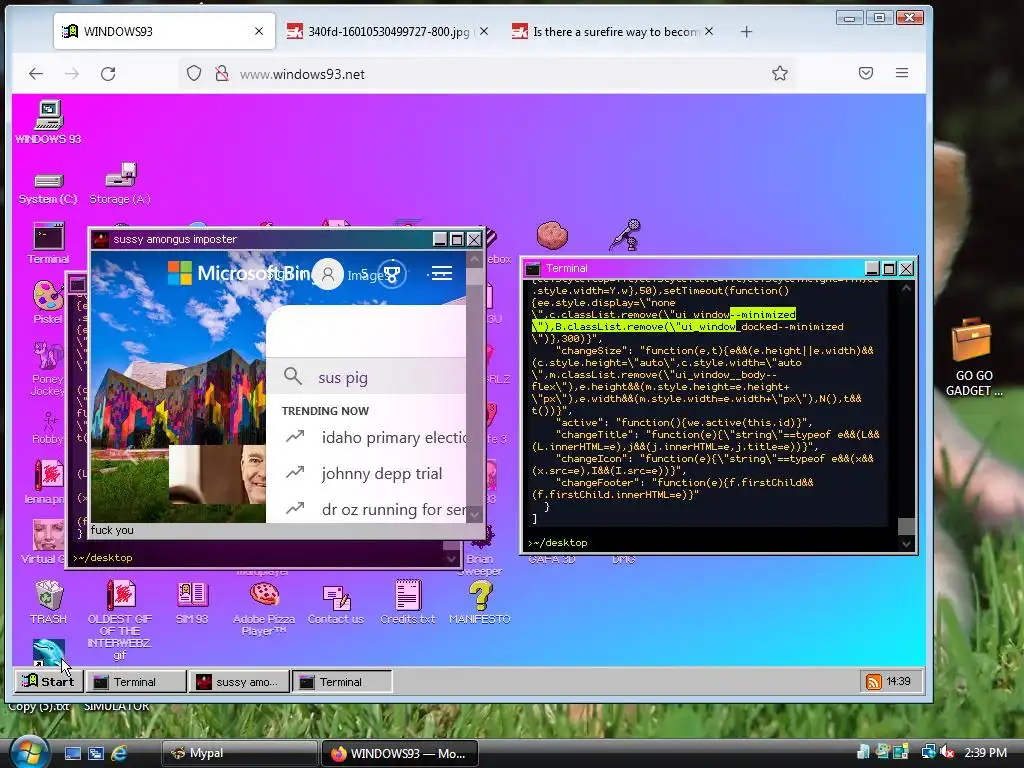Image resolution: width=1024 pixels, height=768 pixels.
Task: Click the WINDOWS93 Mozilla button in Vista taskbar
Action: tap(400, 753)
